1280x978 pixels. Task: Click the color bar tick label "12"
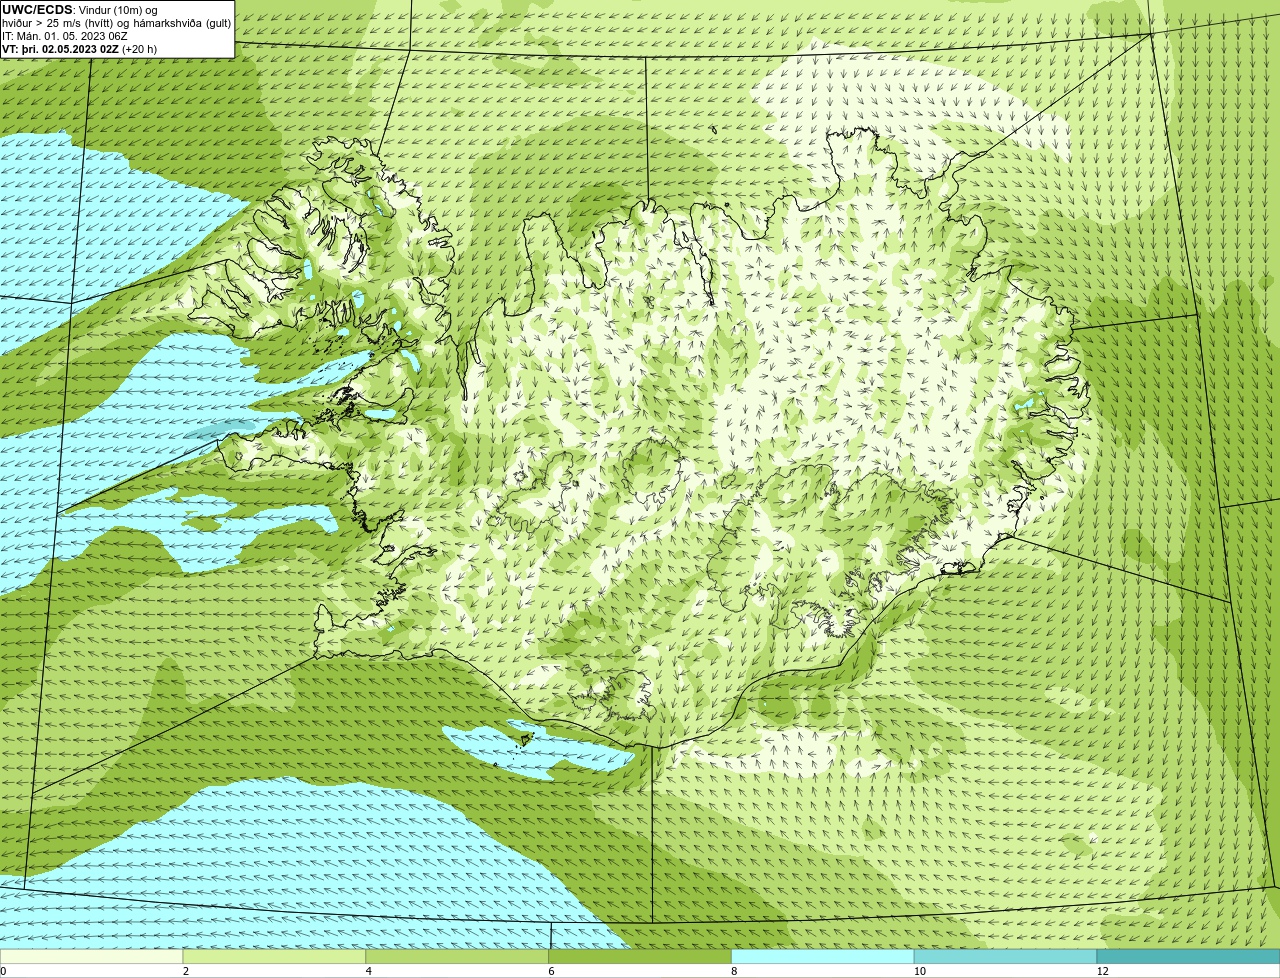(x=1102, y=971)
